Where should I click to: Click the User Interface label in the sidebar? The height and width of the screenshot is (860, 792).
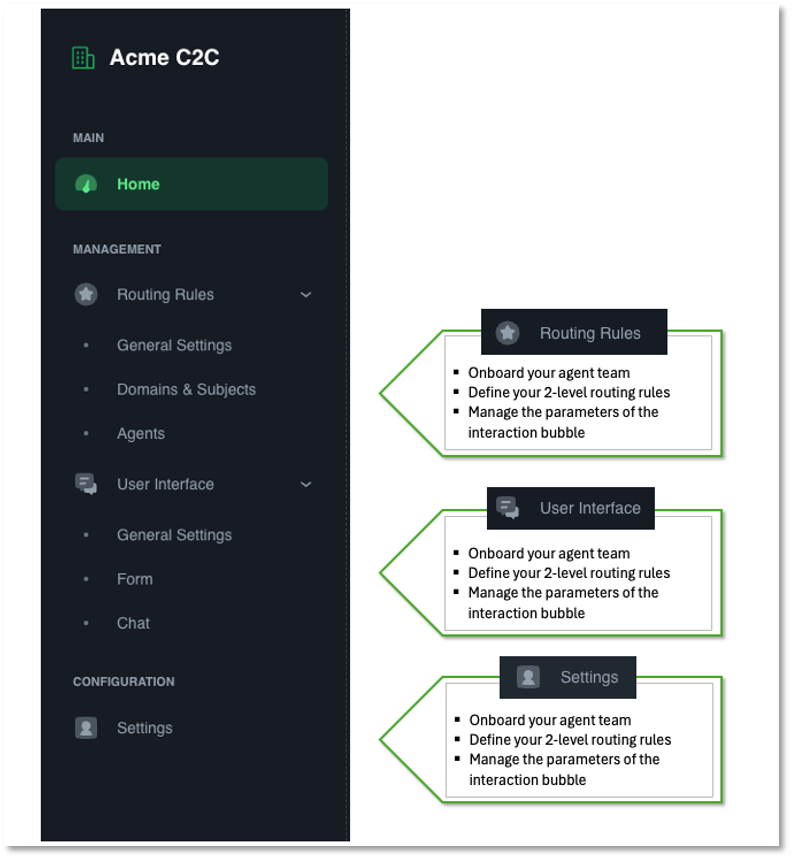pyautogui.click(x=165, y=485)
